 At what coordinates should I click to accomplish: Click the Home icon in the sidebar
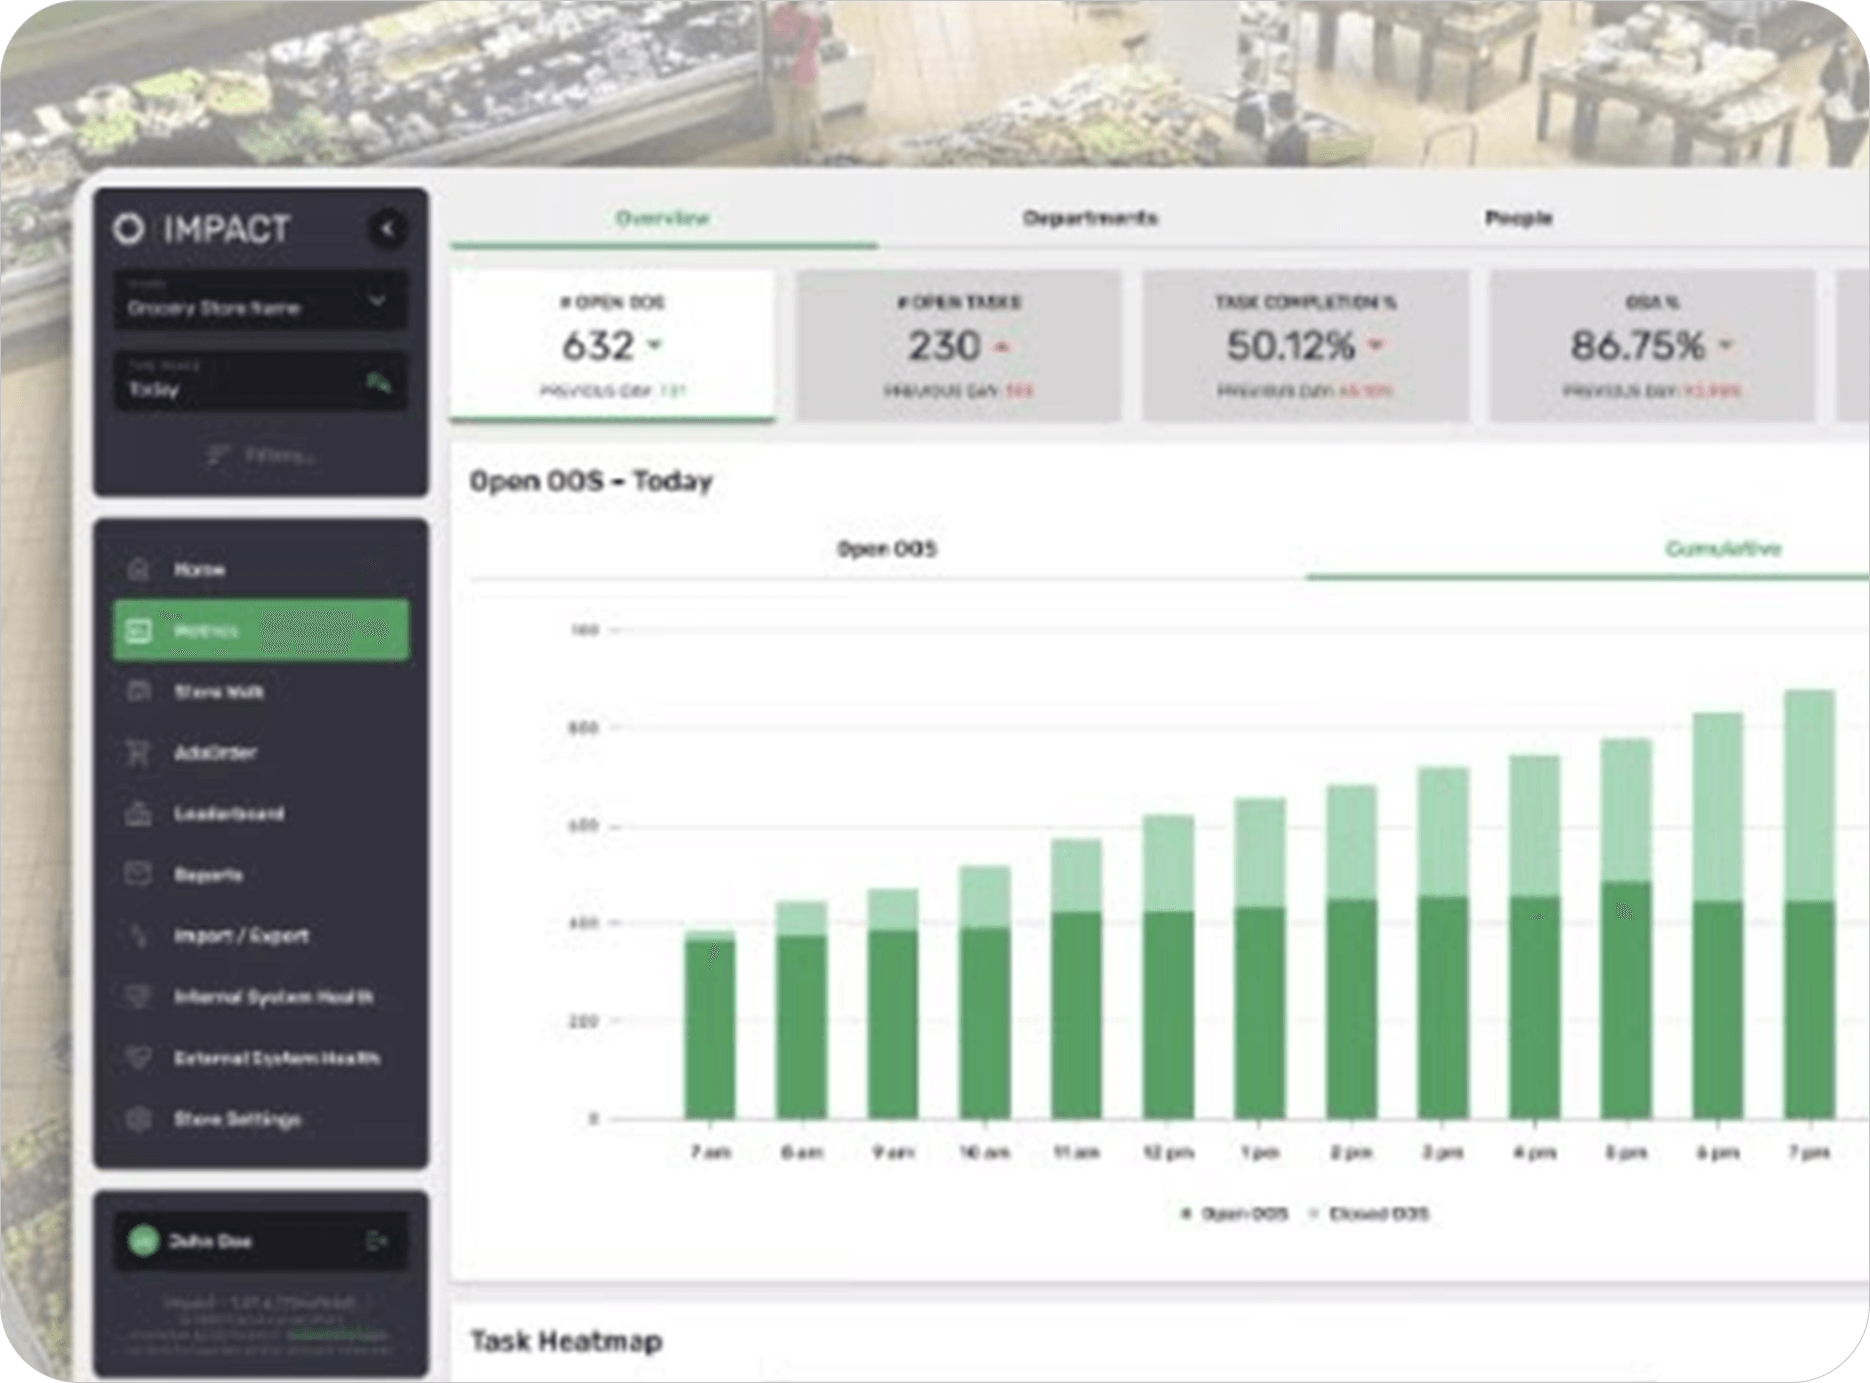click(139, 569)
